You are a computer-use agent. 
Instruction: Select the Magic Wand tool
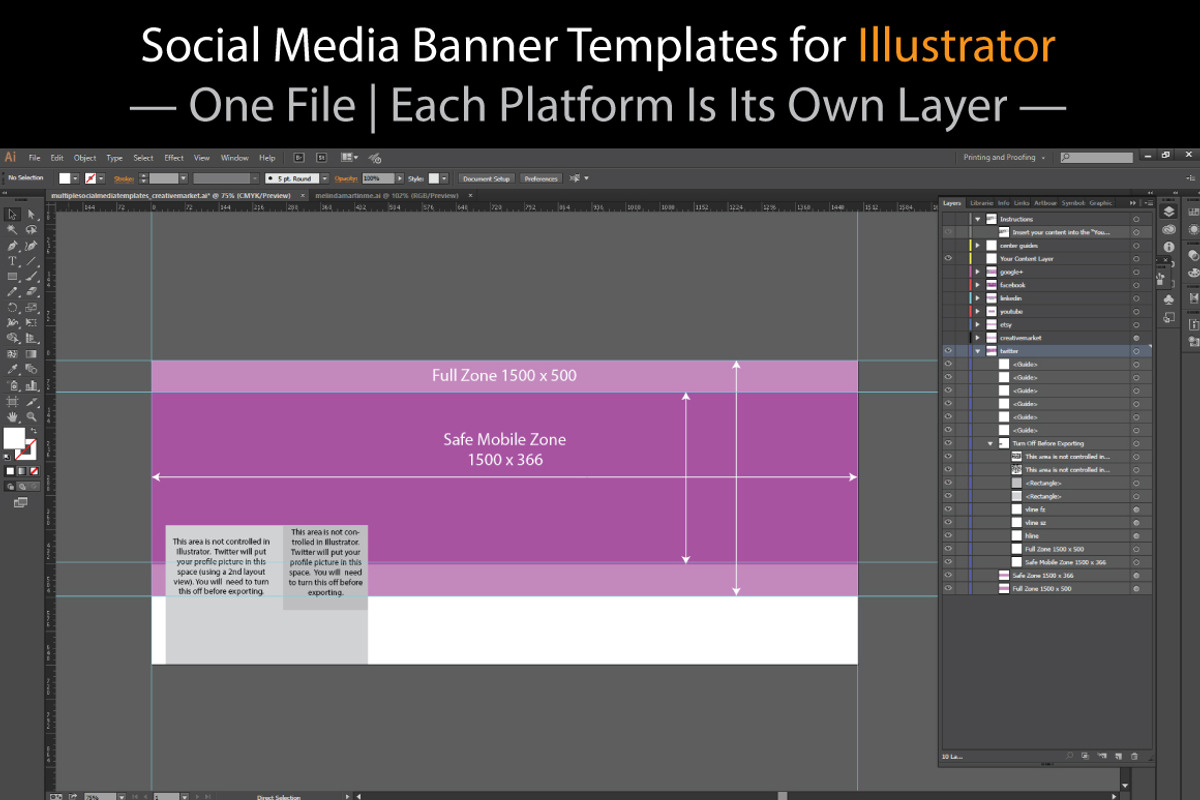click(x=12, y=229)
